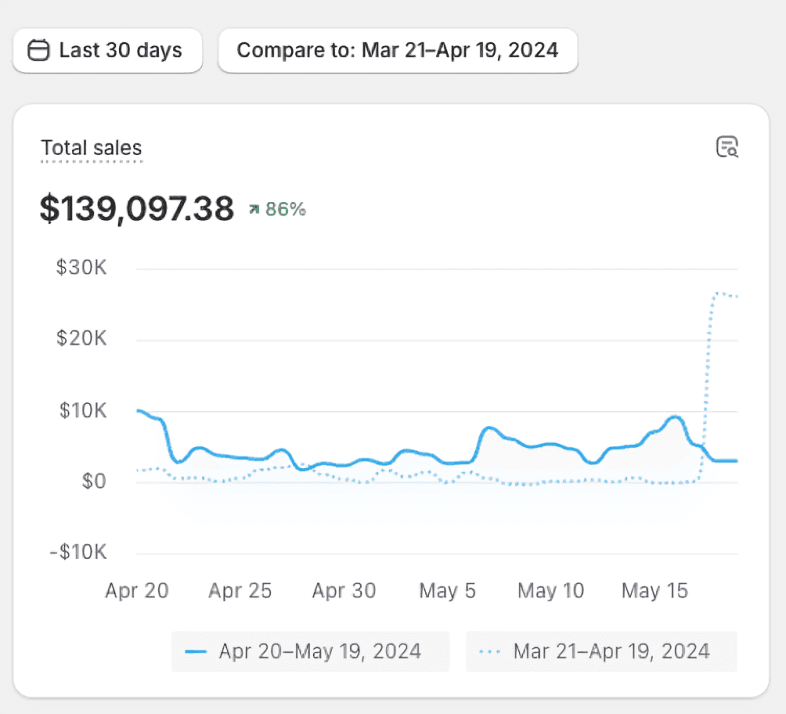This screenshot has height=714, width=786.
Task: Click the May 10 x-axis label
Action: [x=551, y=591]
